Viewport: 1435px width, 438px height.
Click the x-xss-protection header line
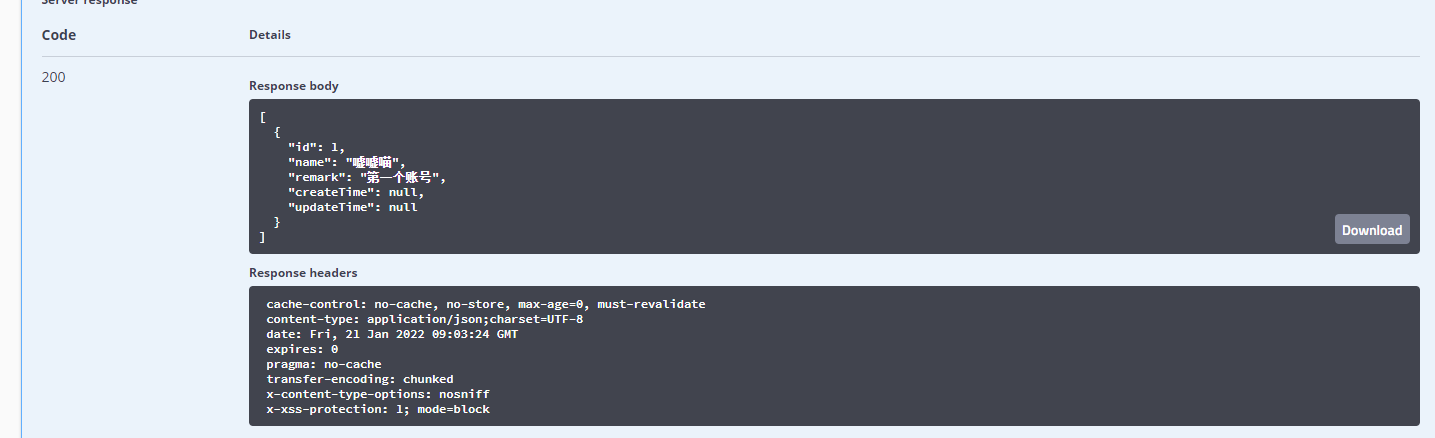[x=378, y=409]
